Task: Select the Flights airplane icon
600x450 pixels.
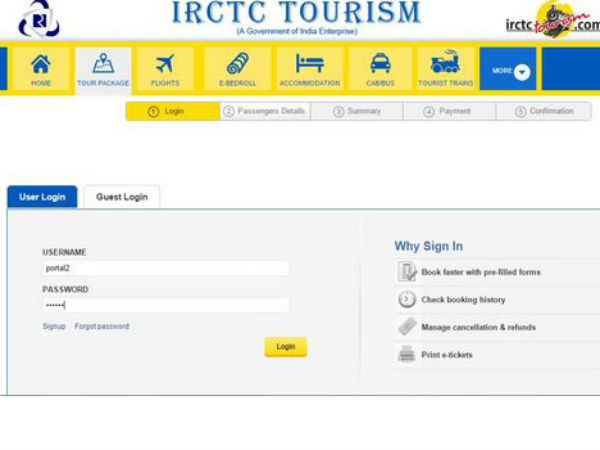Action: tap(165, 69)
